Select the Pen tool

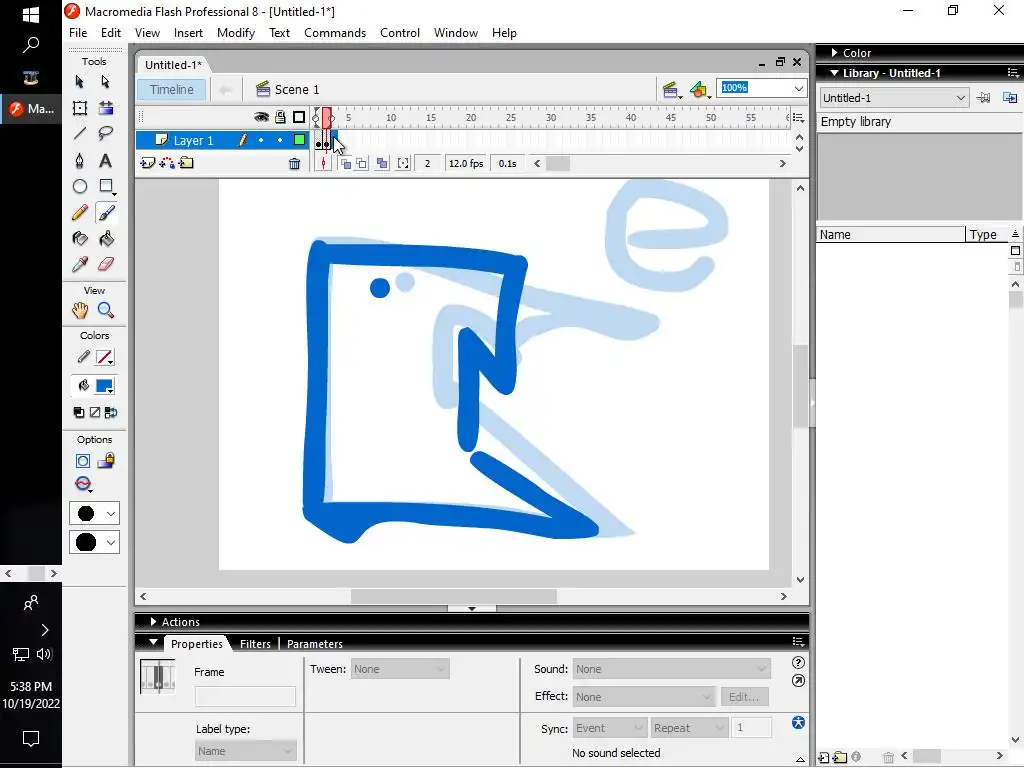pos(80,161)
